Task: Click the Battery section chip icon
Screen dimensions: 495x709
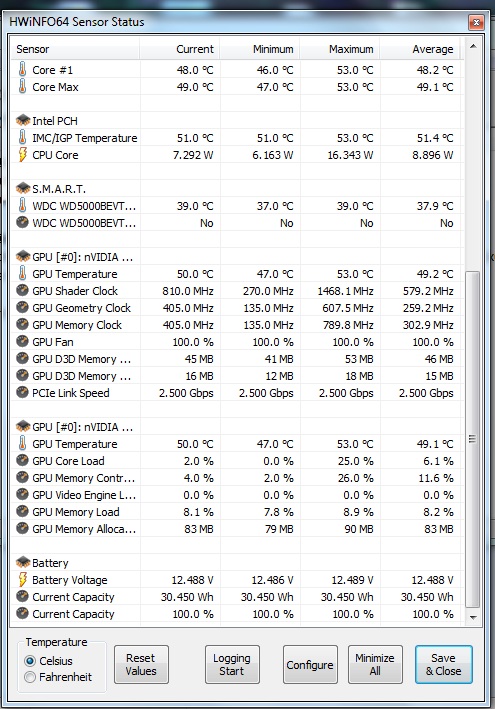Action: [23, 562]
